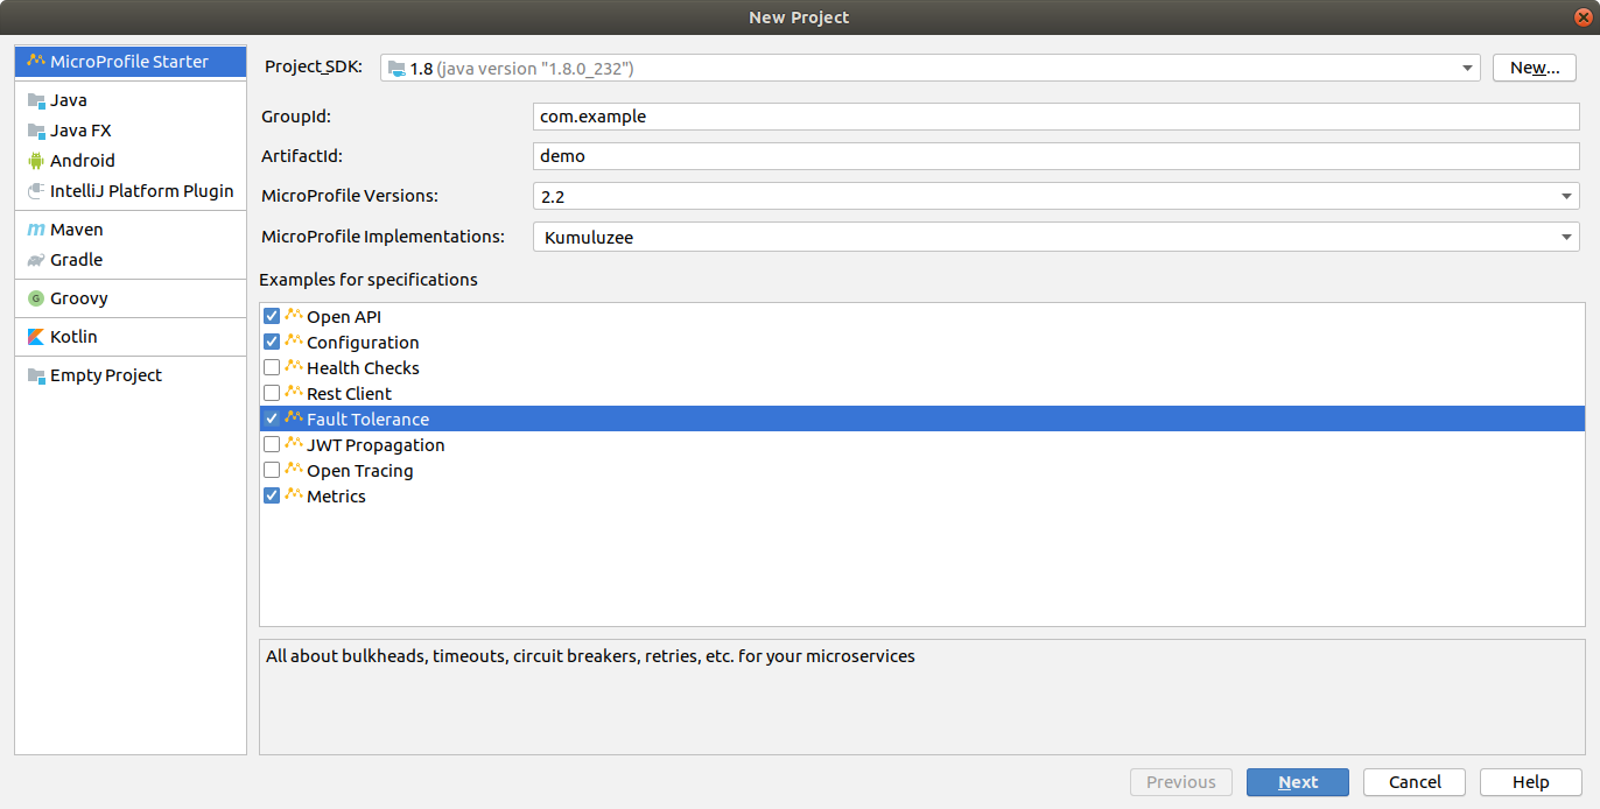Select the Rest Client row label
The height and width of the screenshot is (809, 1600).
tap(349, 394)
